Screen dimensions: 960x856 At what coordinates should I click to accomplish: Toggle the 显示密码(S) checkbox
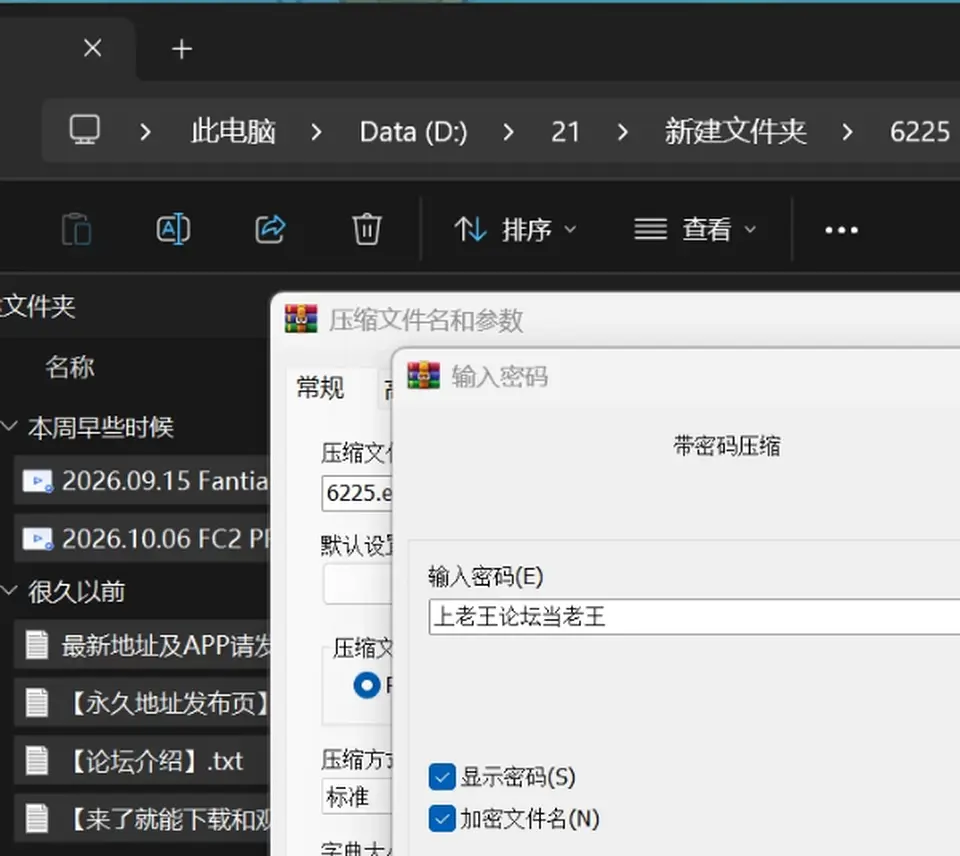click(442, 777)
